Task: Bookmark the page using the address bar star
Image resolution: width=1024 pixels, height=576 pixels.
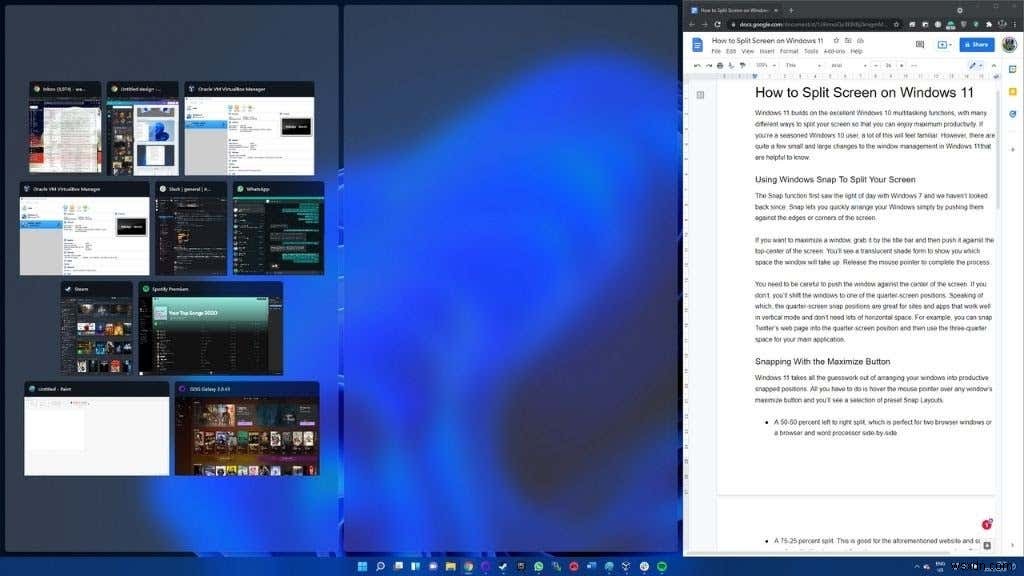Action: pos(896,23)
